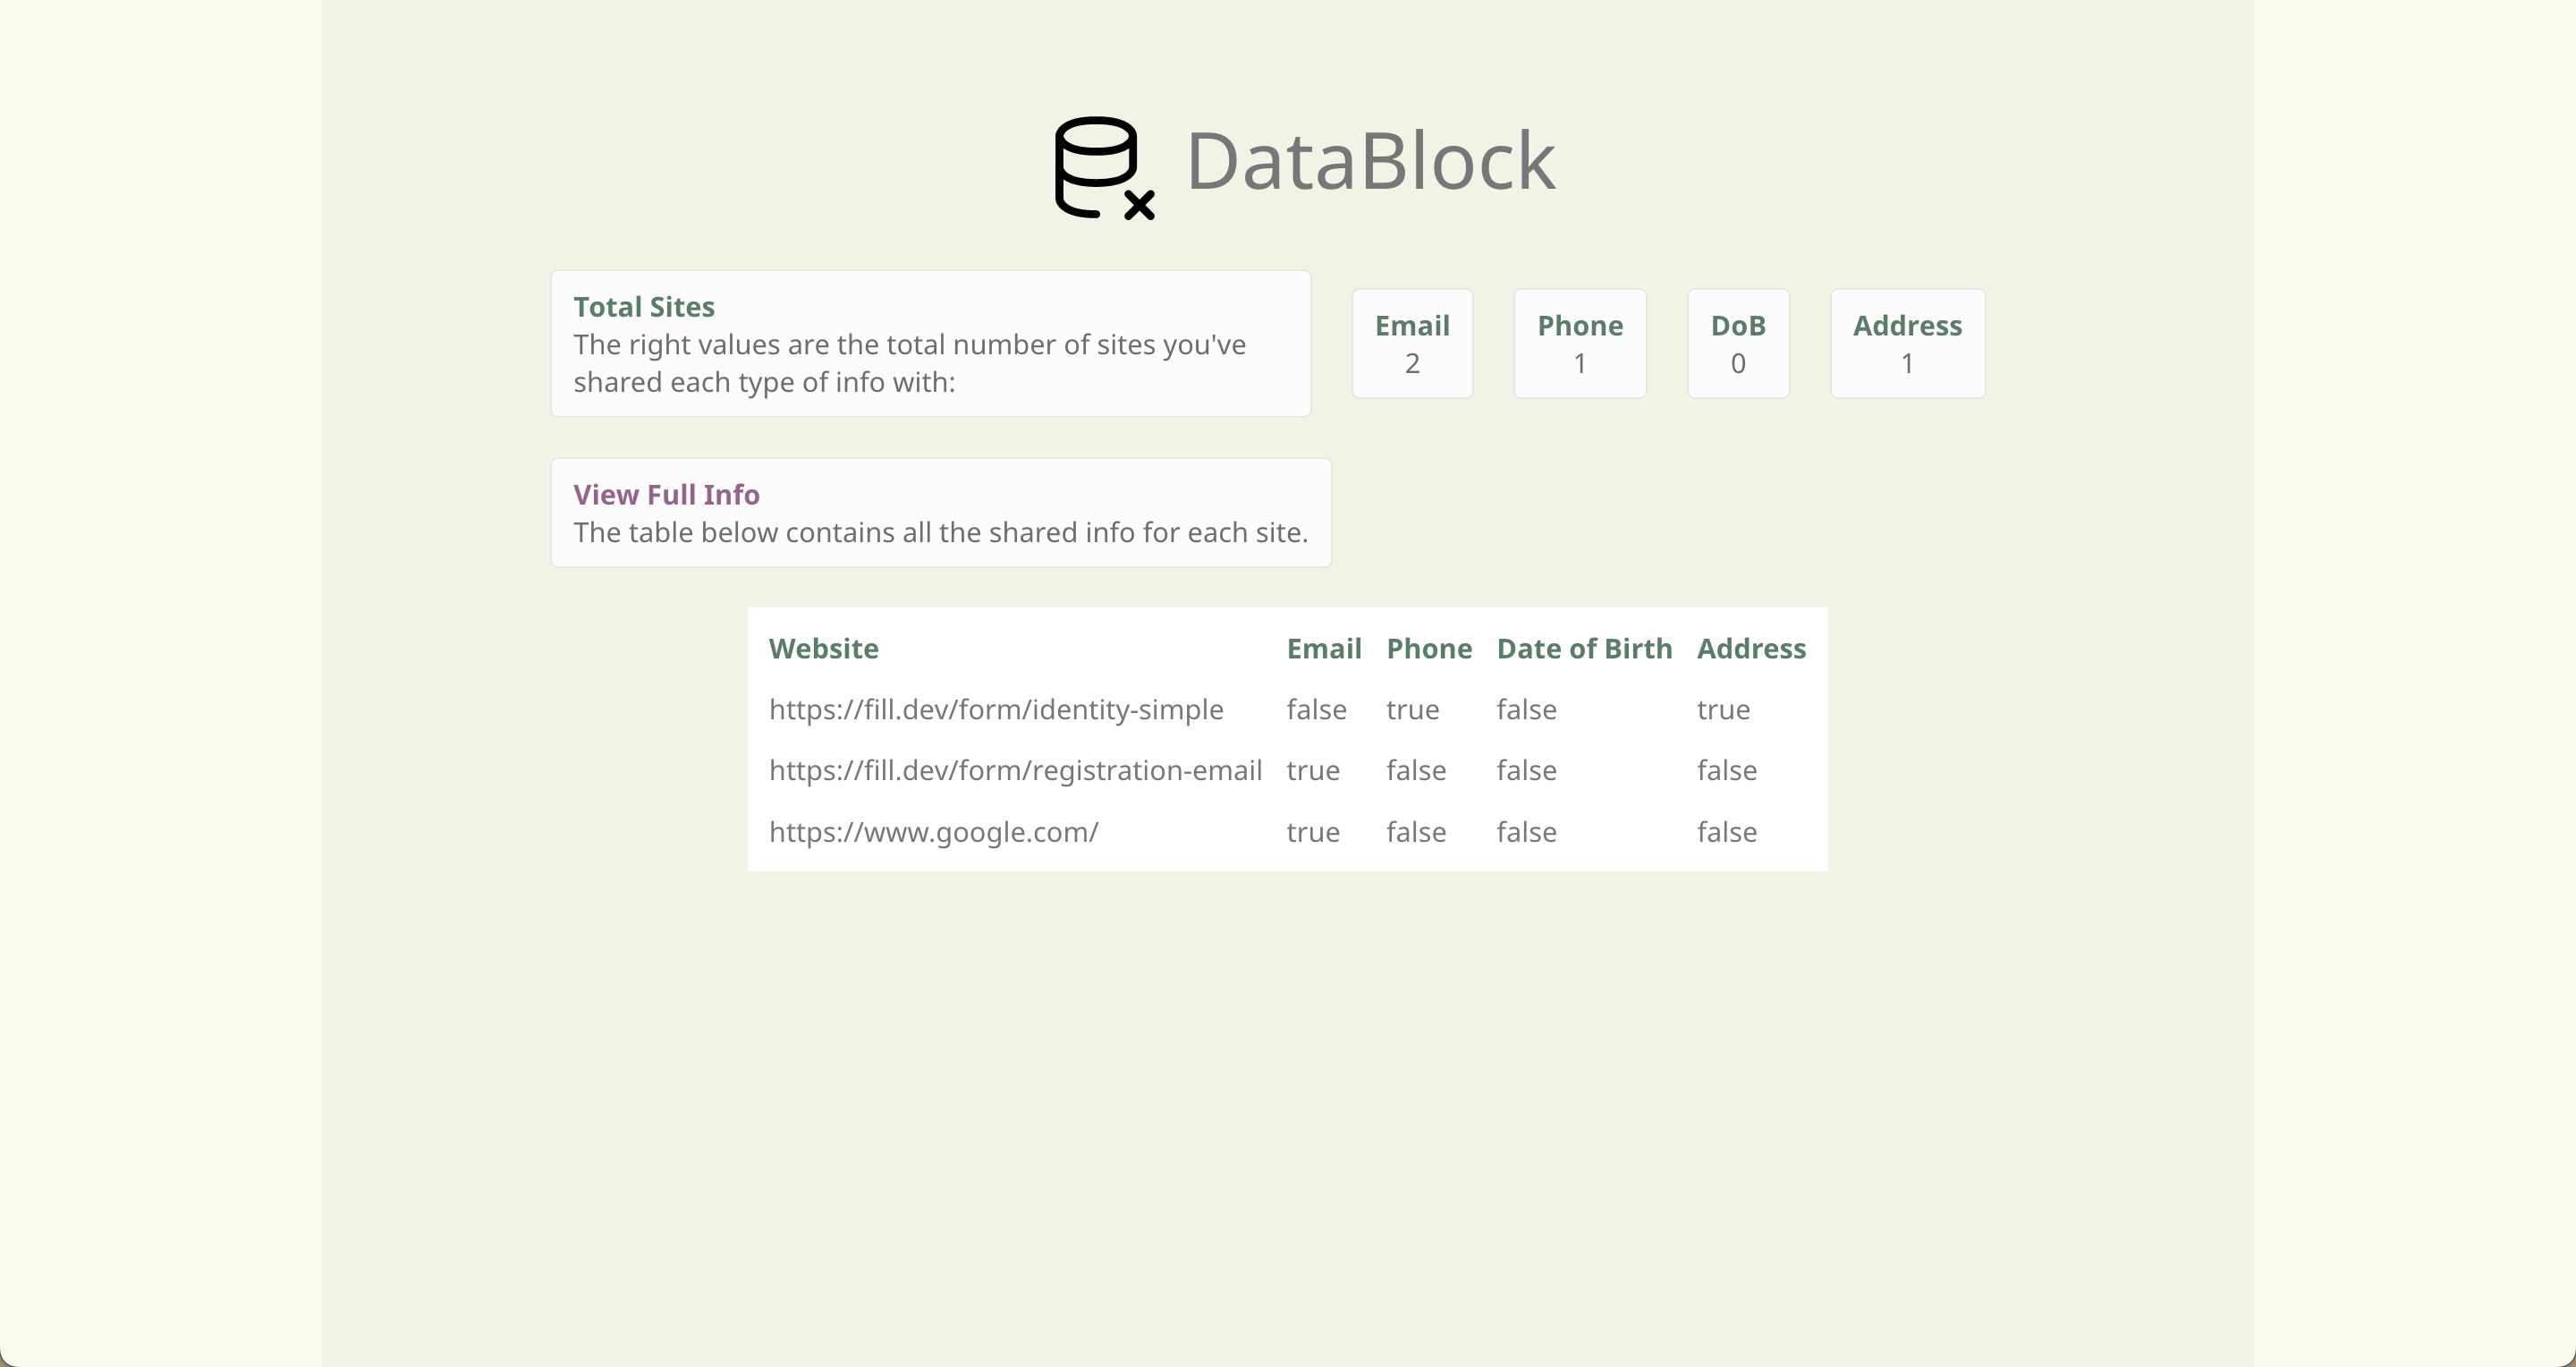Open the www.google.com URL row
The image size is (2576, 1367).
coord(932,832)
